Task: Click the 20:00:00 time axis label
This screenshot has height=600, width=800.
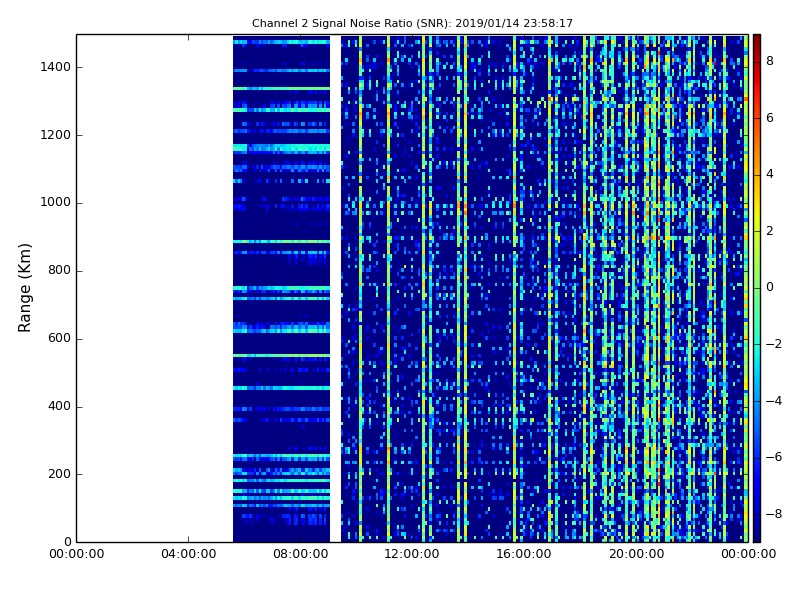Action: (x=636, y=554)
